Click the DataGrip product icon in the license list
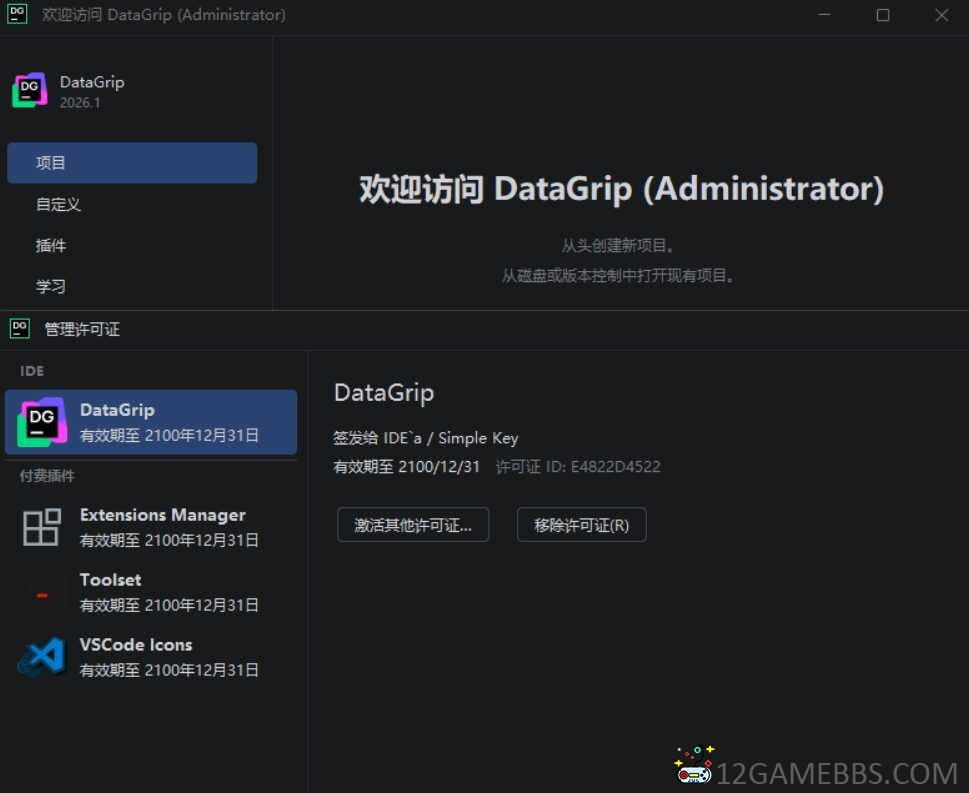This screenshot has height=793, width=969. pyautogui.click(x=41, y=422)
